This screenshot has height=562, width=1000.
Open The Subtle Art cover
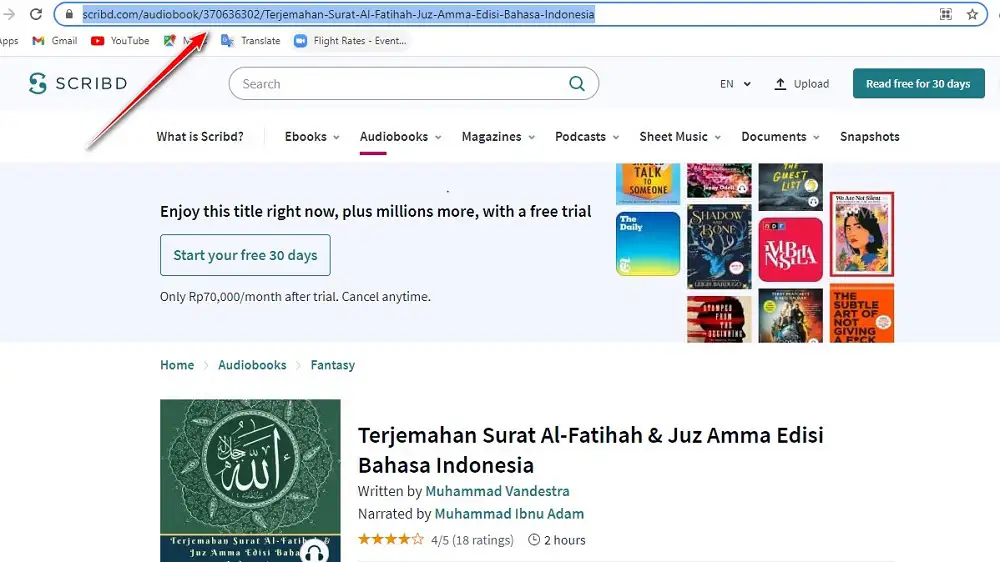(x=862, y=314)
